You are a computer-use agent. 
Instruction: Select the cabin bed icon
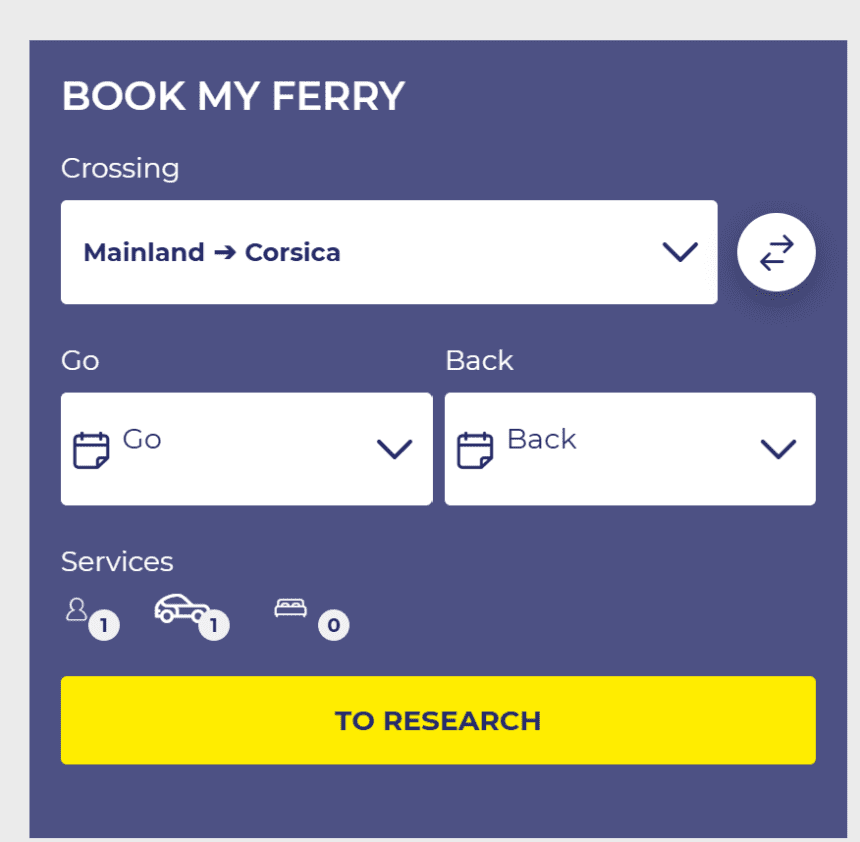click(x=290, y=608)
